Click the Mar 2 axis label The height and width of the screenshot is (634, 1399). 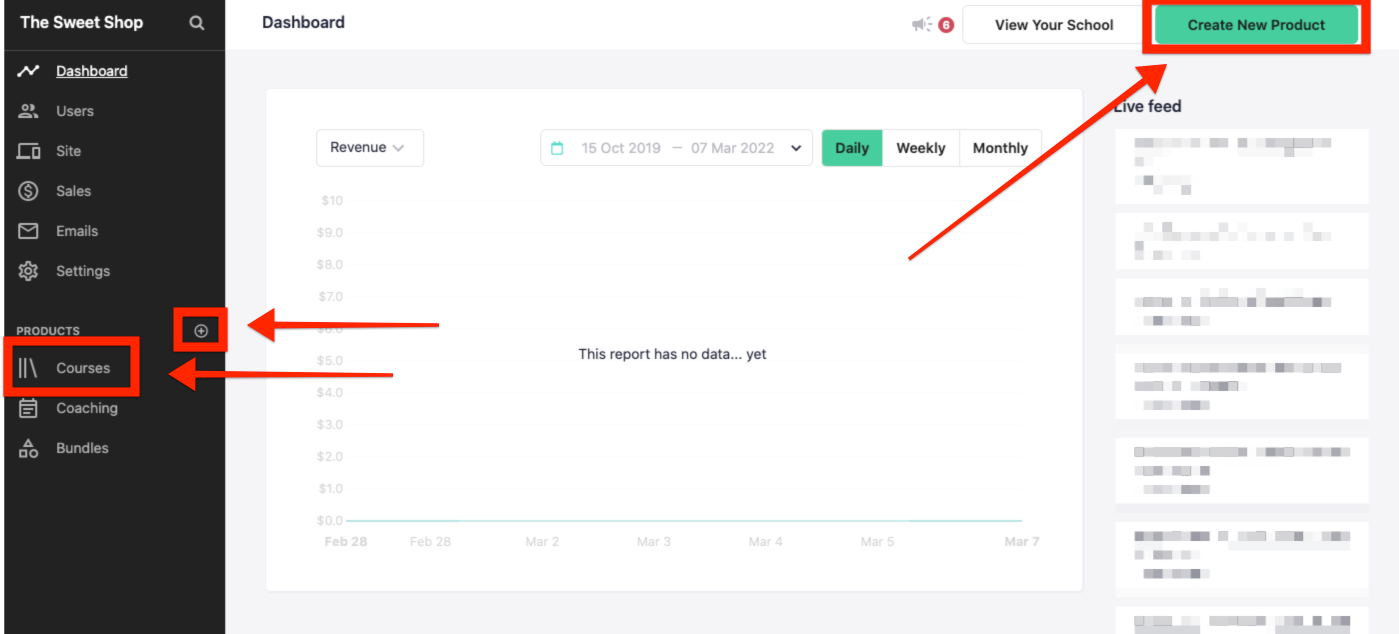pos(543,542)
